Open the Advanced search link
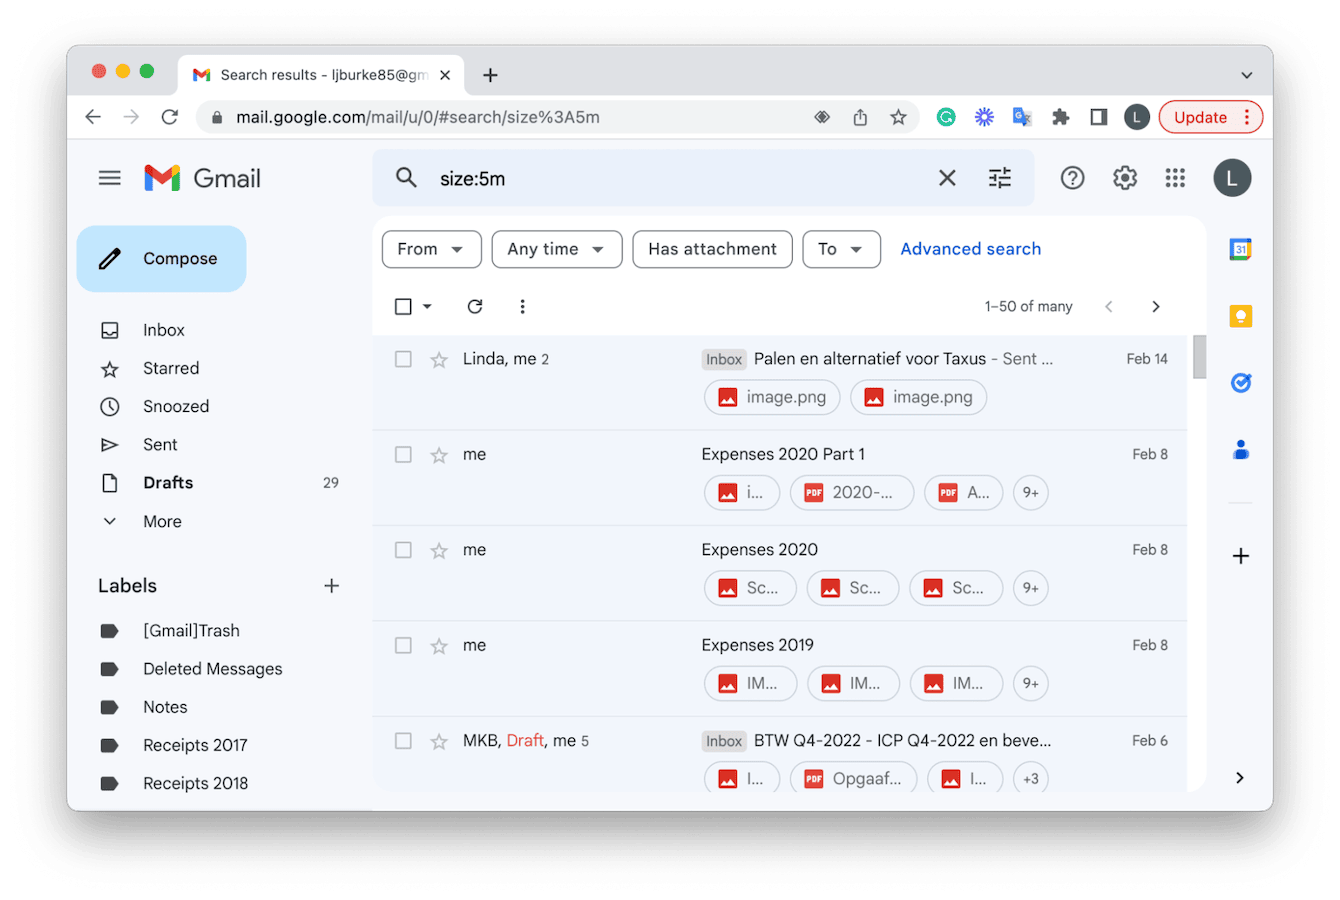The height and width of the screenshot is (900, 1340). [970, 249]
